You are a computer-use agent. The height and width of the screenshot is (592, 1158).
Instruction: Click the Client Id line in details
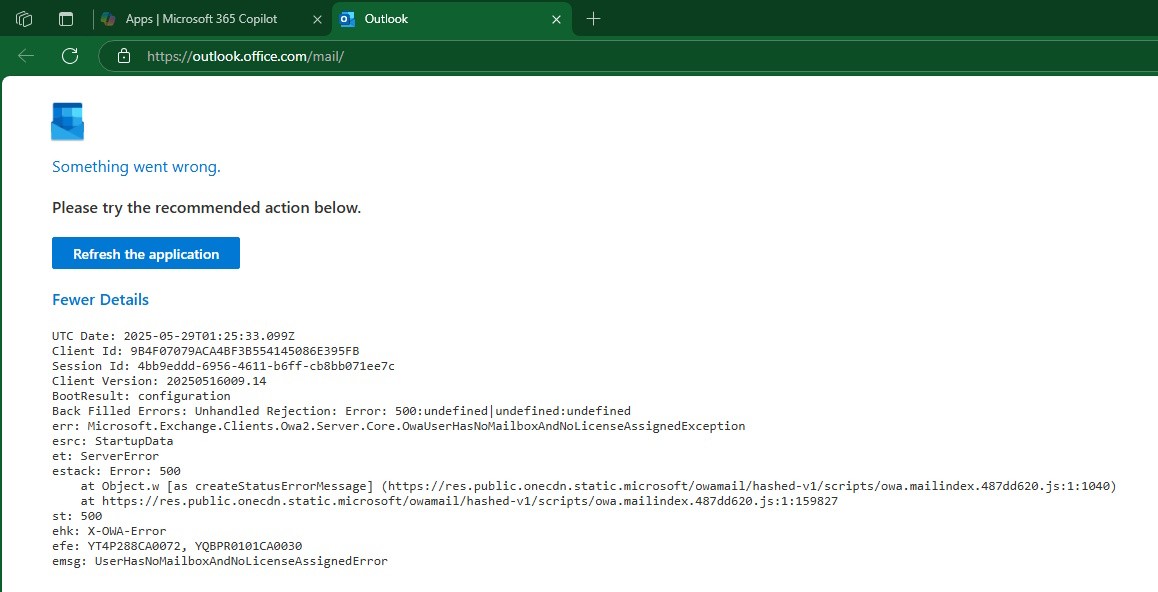click(x=205, y=351)
